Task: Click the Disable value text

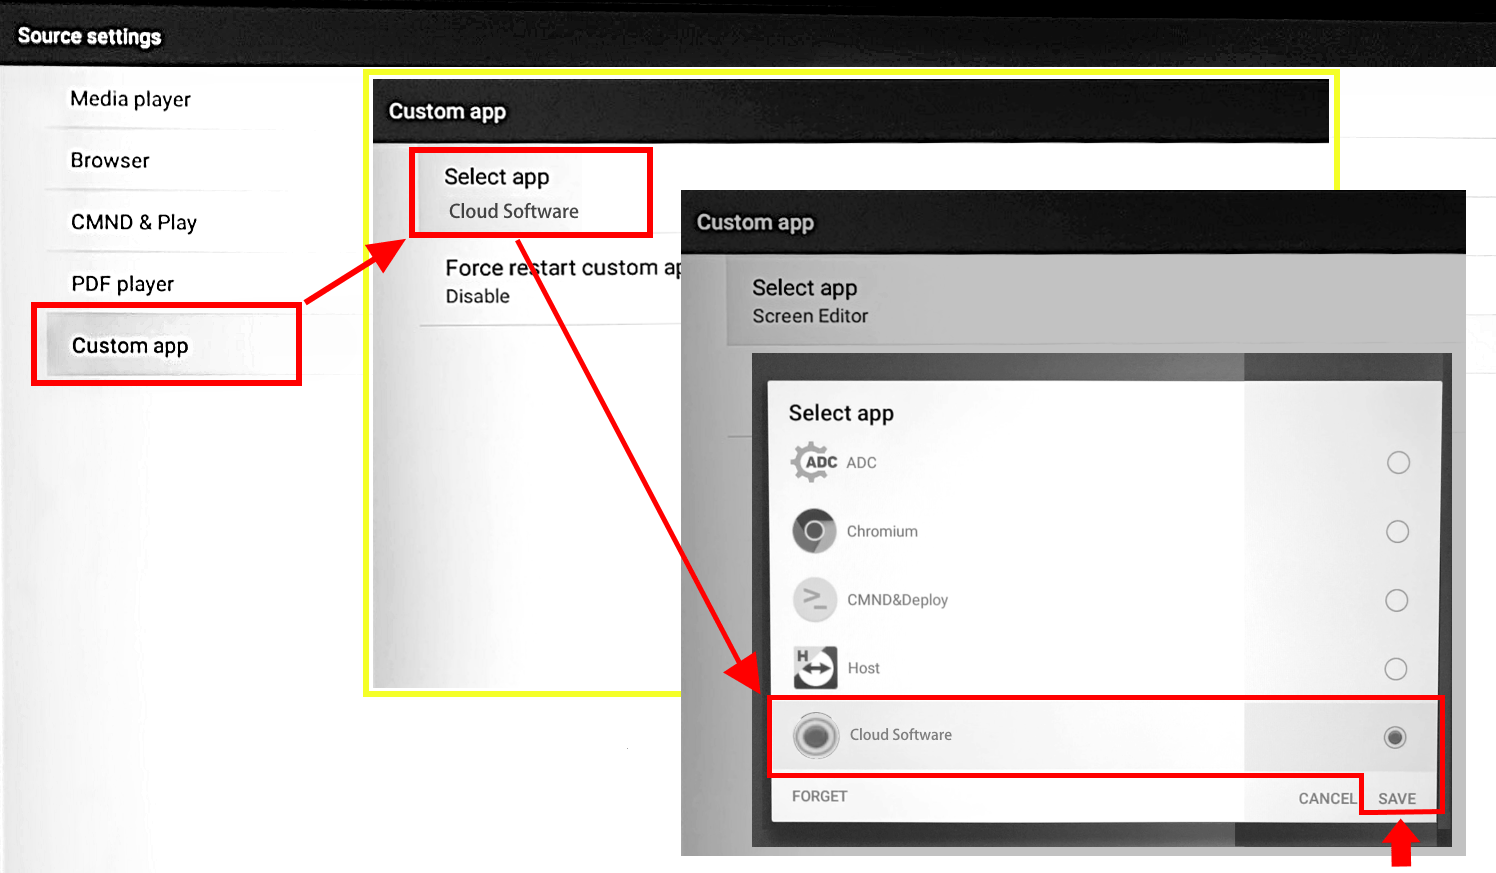Action: (478, 296)
